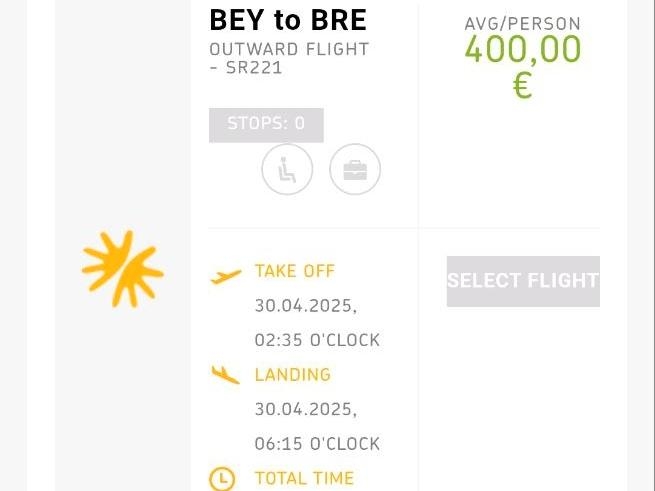Screen dimensions: 655x491
Task: Click the LANDING label
Action: point(293,375)
